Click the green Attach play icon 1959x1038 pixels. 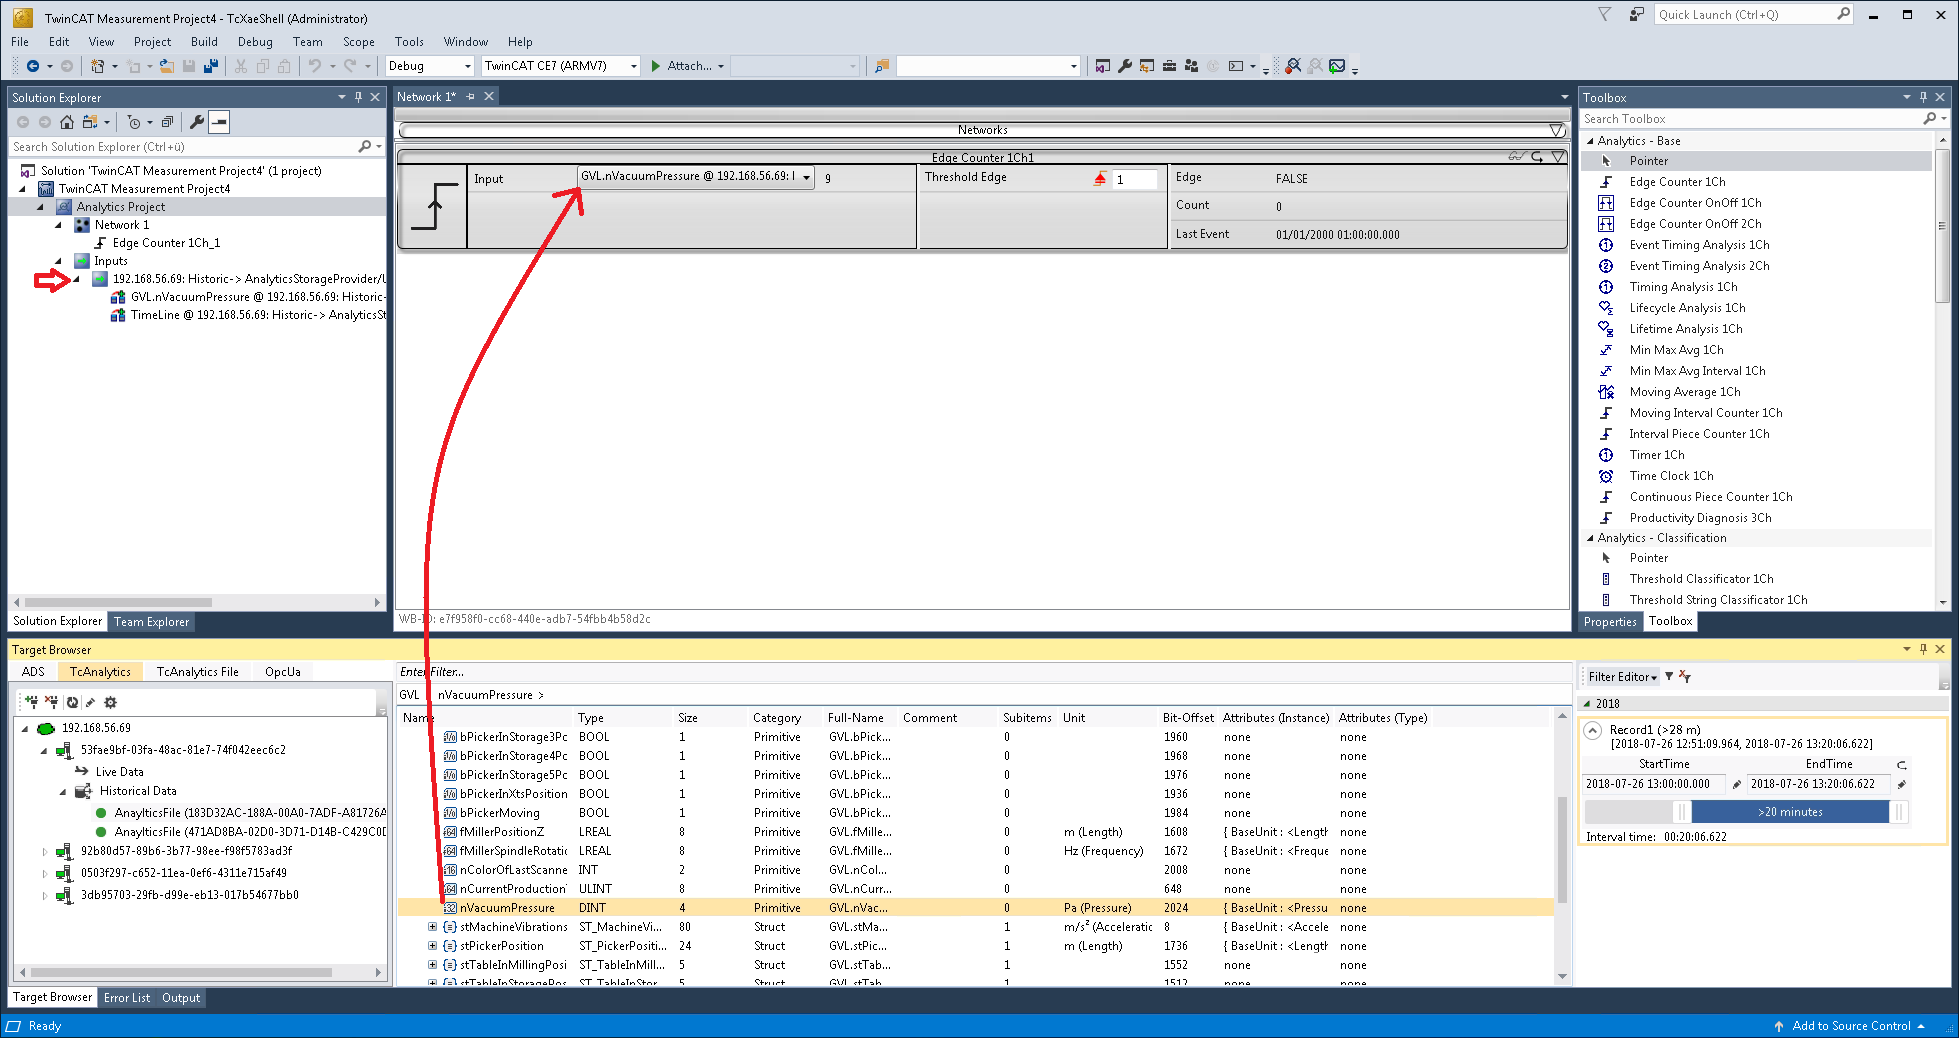pos(656,66)
